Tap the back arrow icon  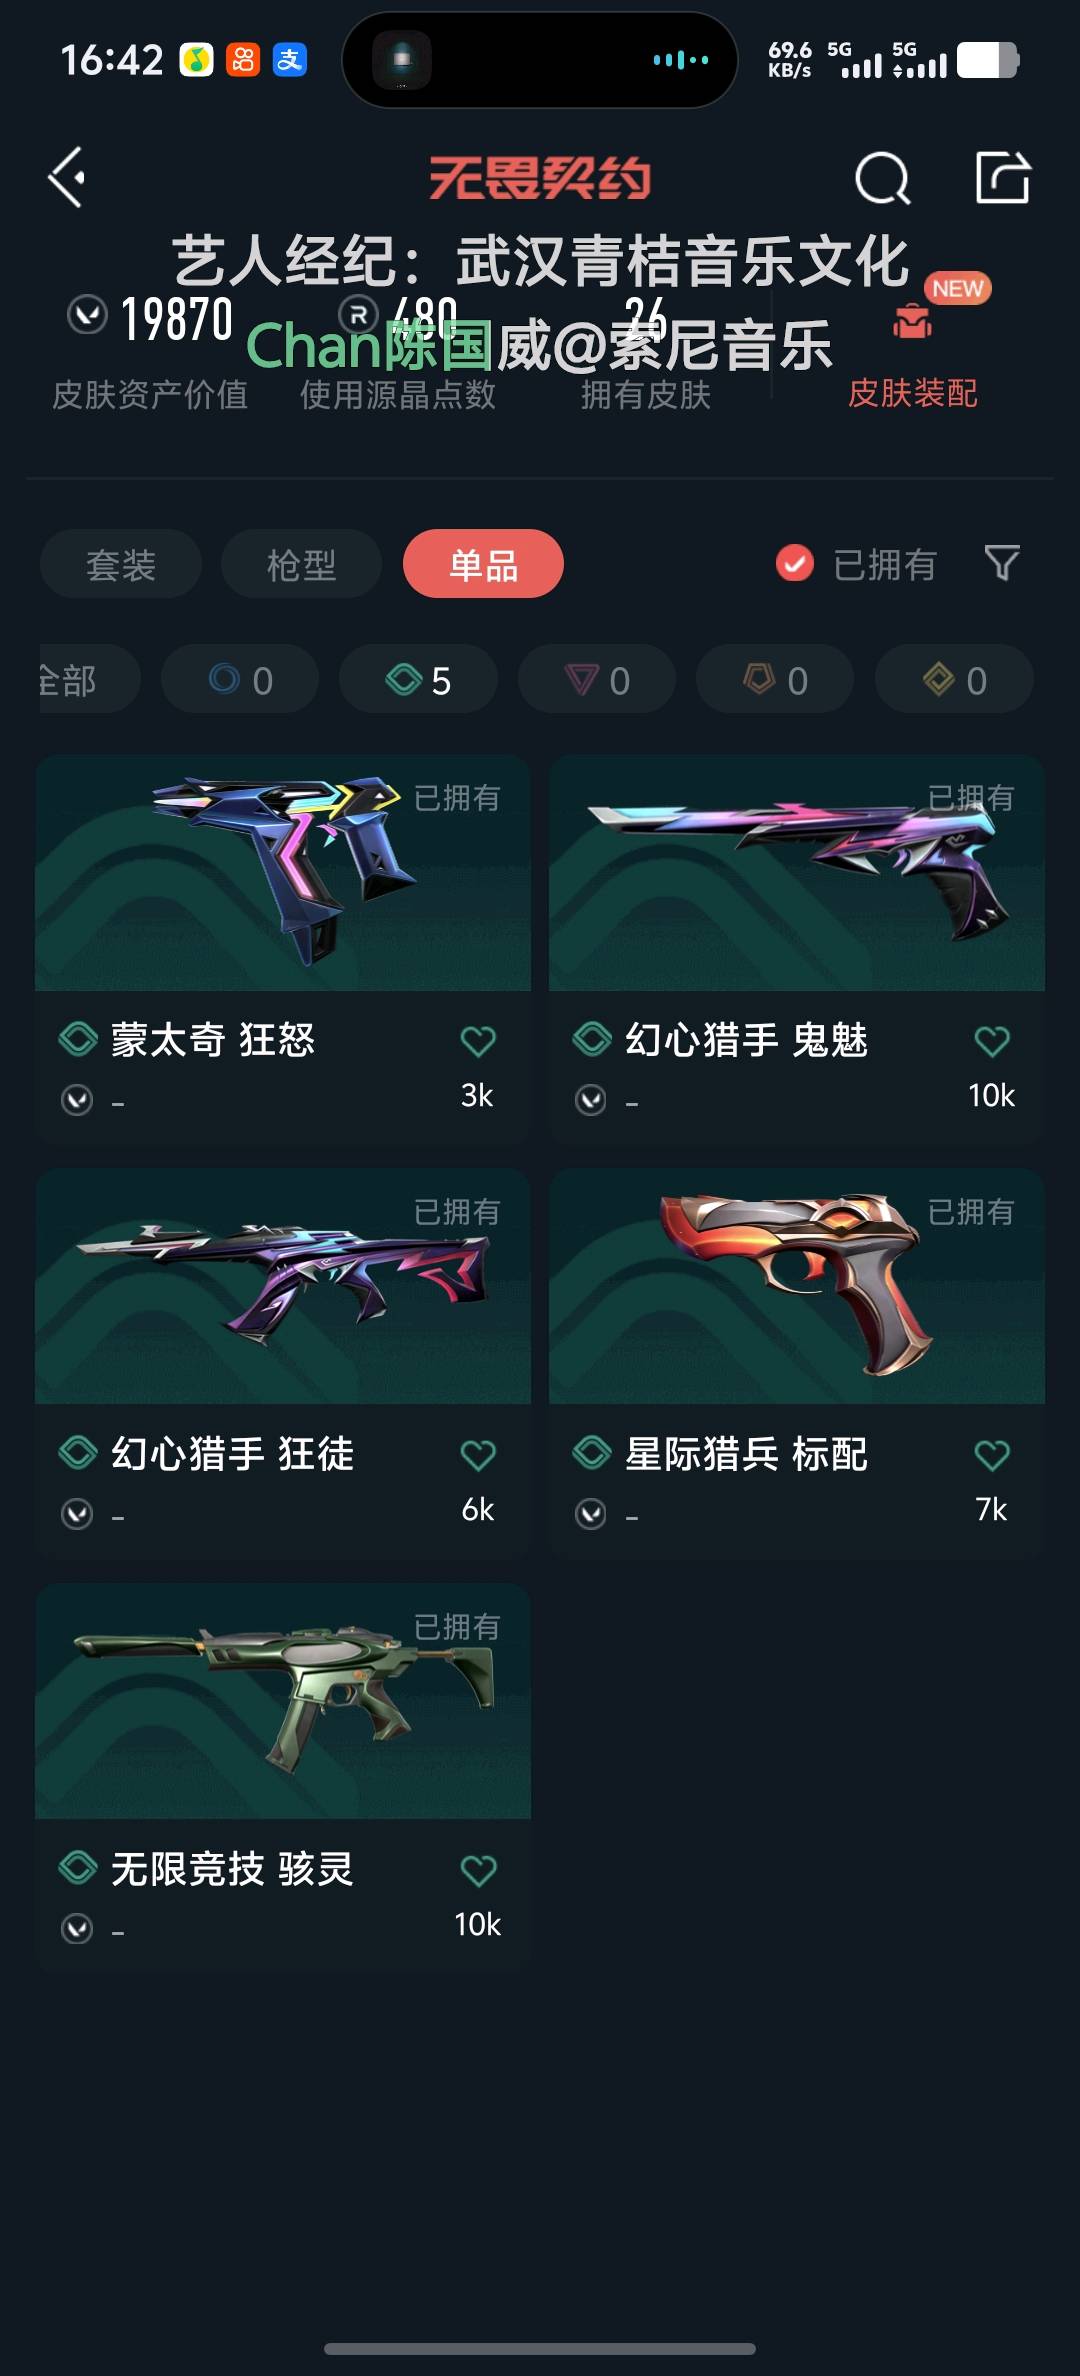coord(66,178)
